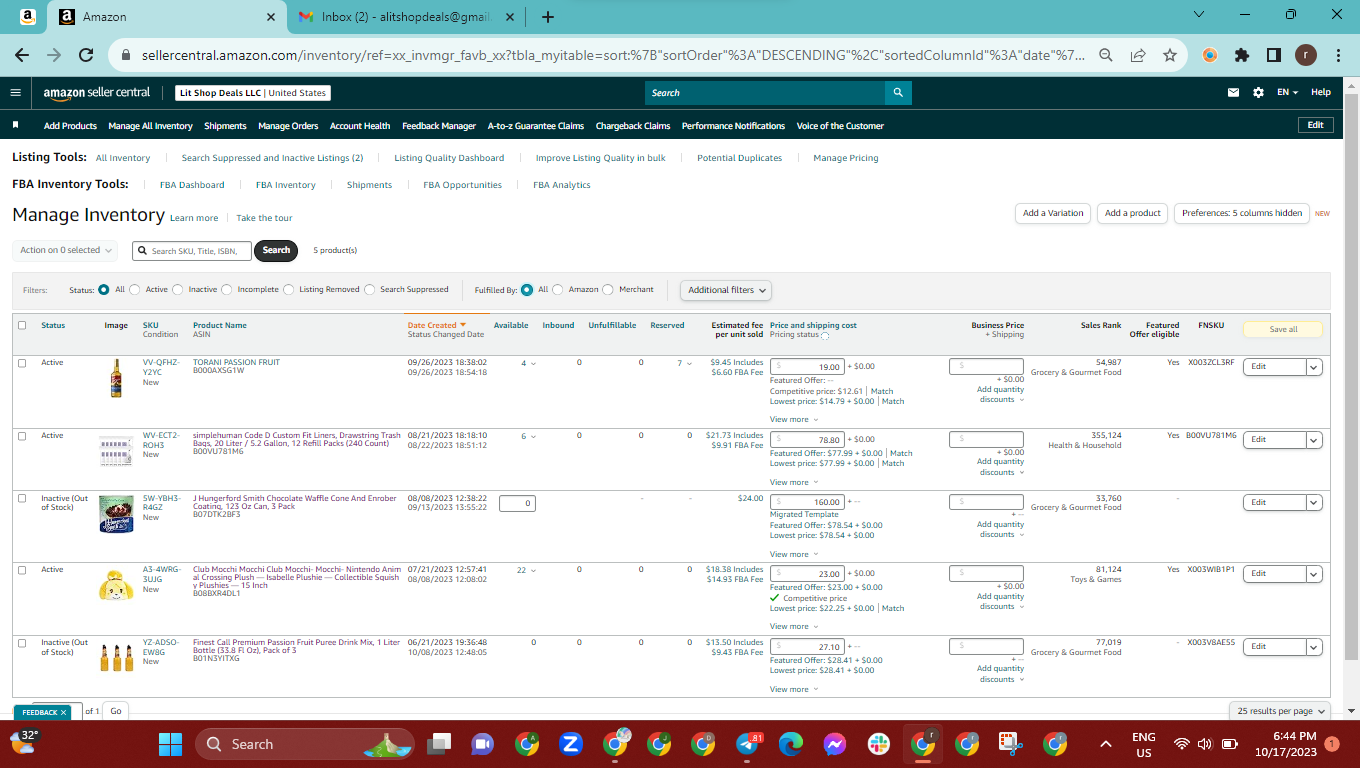The width and height of the screenshot is (1360, 768).
Task: Open the buyer messages envelope icon
Action: click(1234, 93)
